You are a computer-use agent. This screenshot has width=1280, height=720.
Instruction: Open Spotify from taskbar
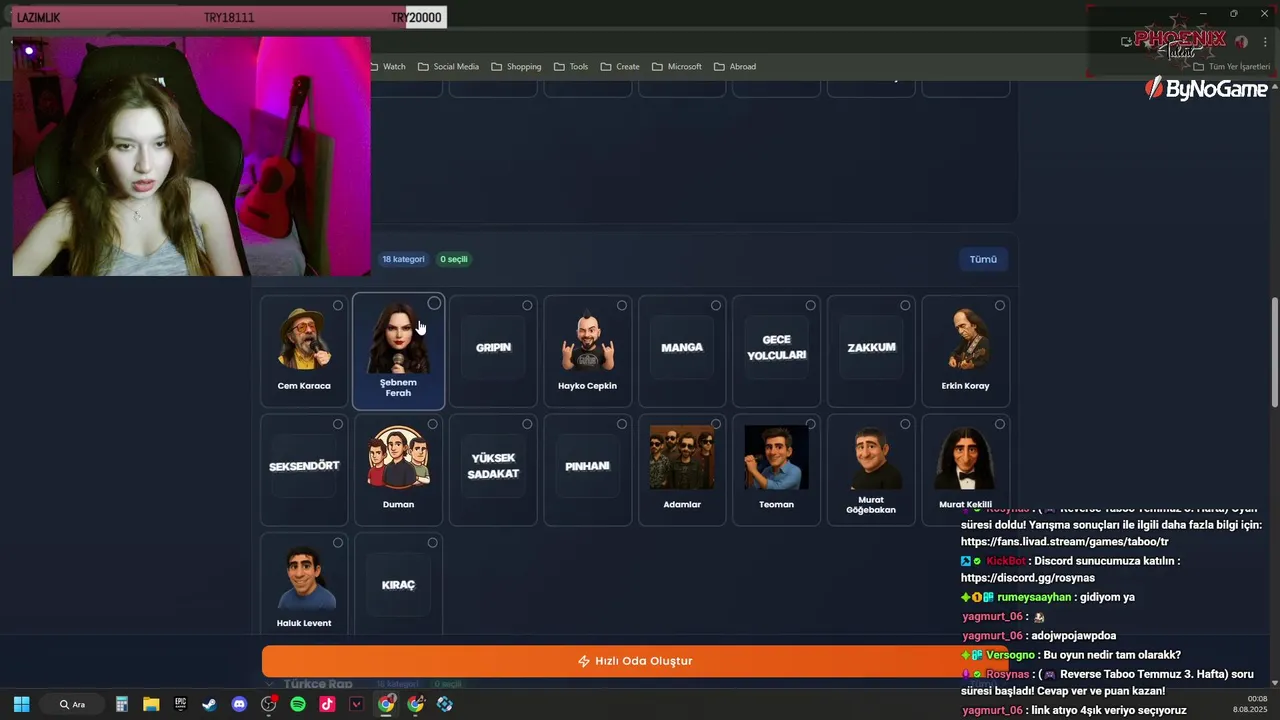click(x=298, y=704)
